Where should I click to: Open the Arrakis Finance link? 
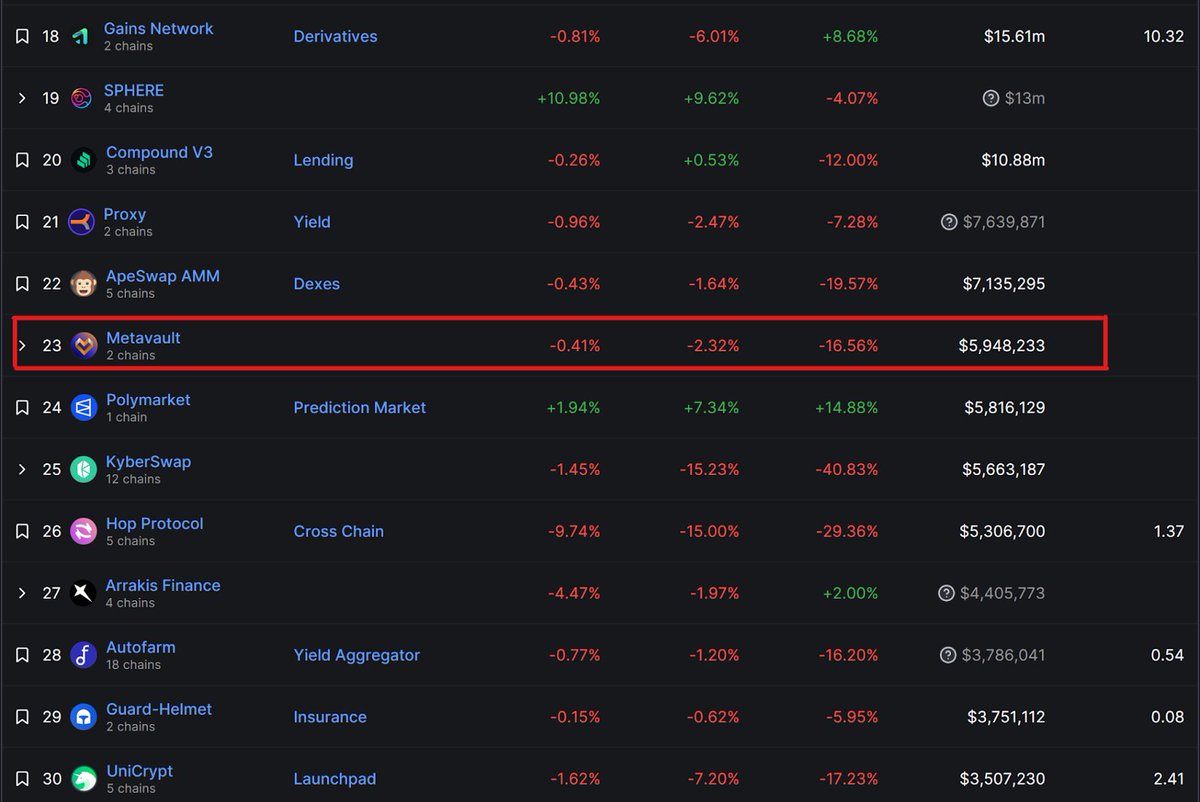pos(163,586)
